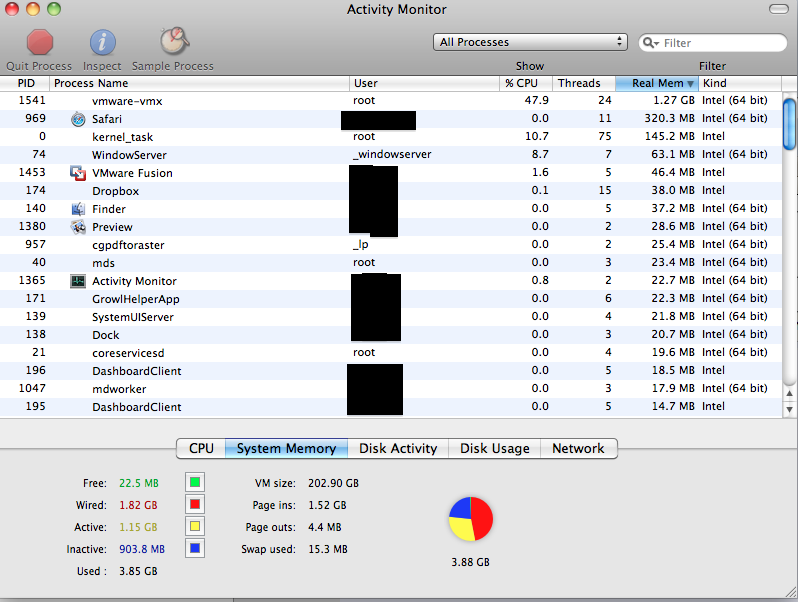Sort by the PID column header
798x602 pixels.
tap(24, 83)
